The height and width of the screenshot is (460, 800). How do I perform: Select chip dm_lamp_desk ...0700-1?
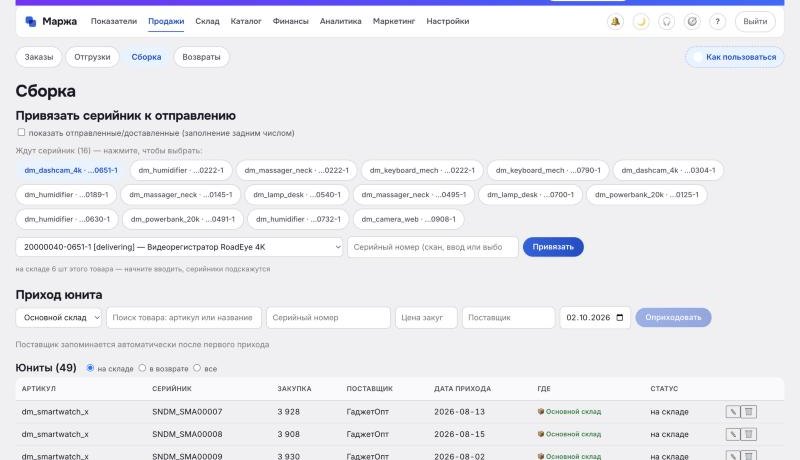(531, 195)
